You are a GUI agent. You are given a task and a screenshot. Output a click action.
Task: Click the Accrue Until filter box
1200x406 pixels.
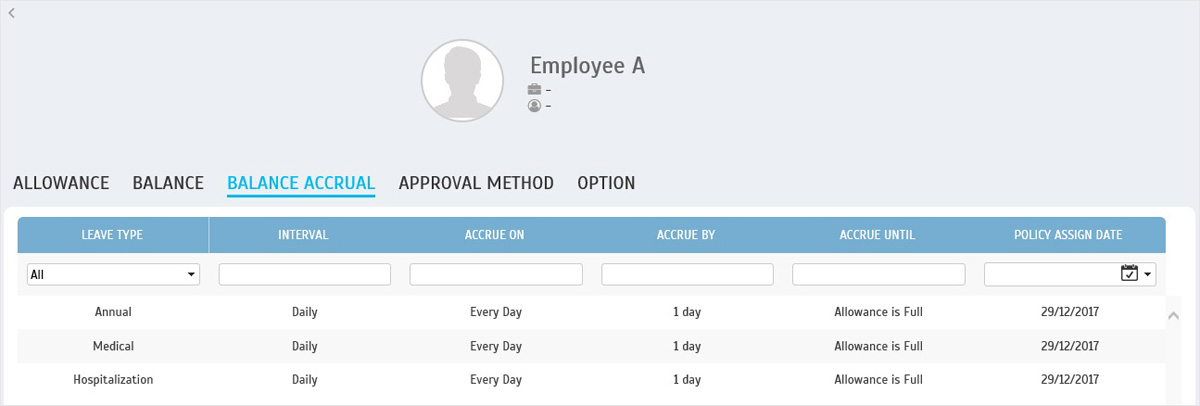[879, 274]
